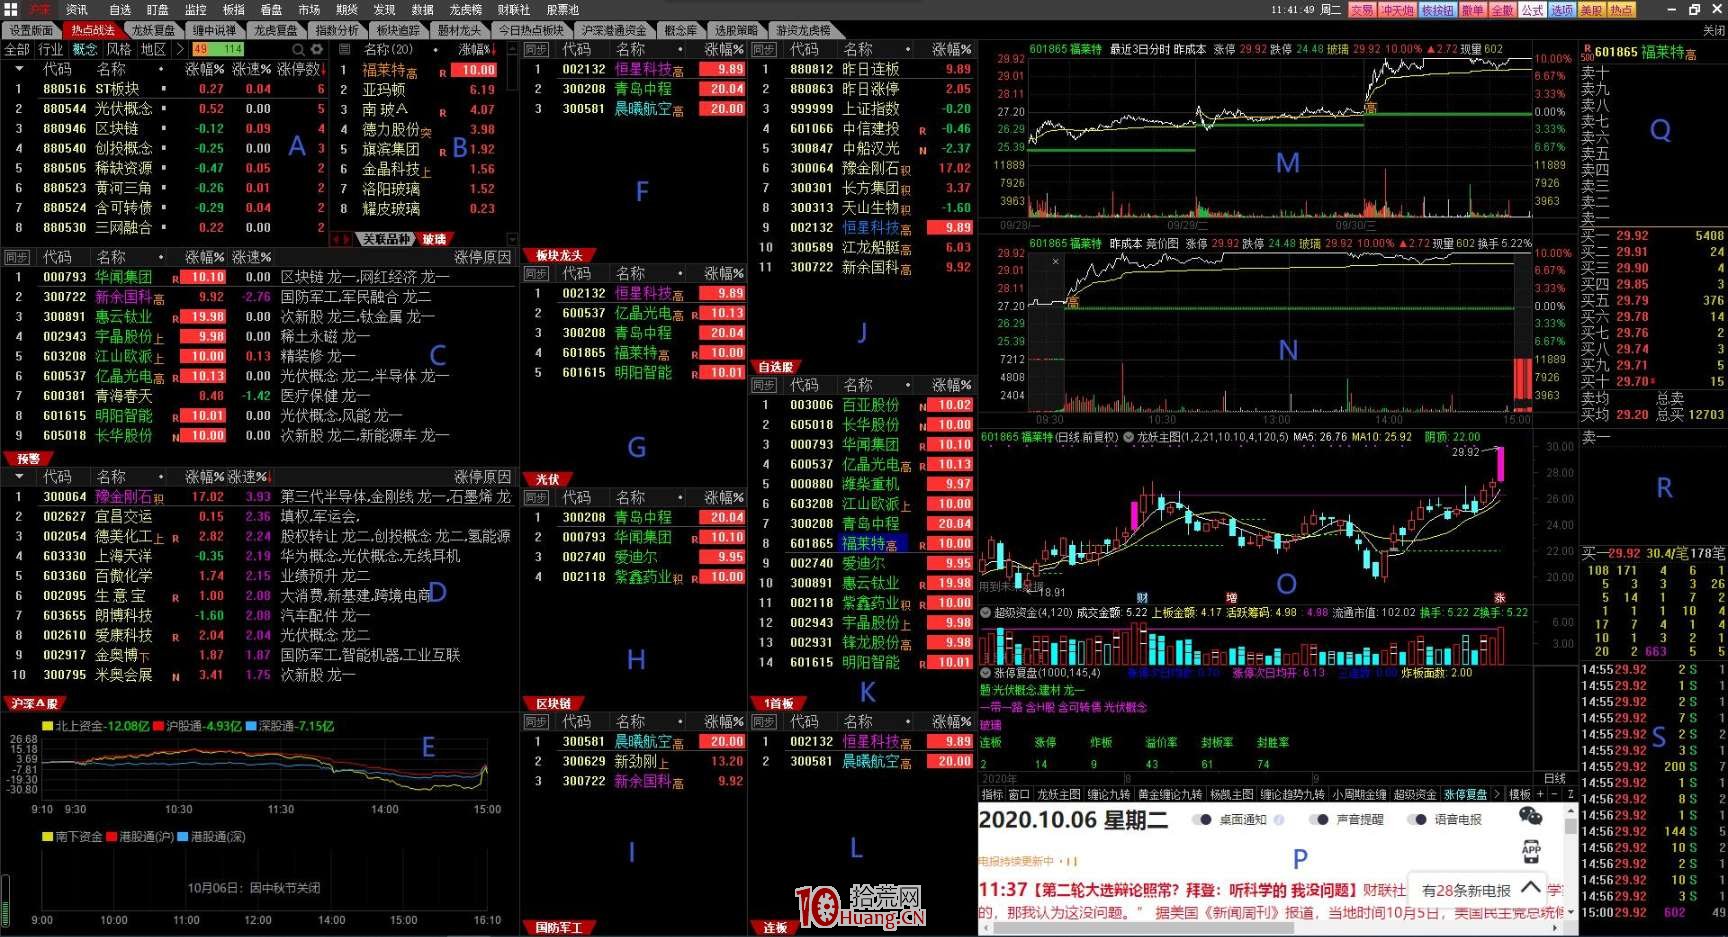
Task: Open the 龙虎榜 menu
Action: (466, 9)
